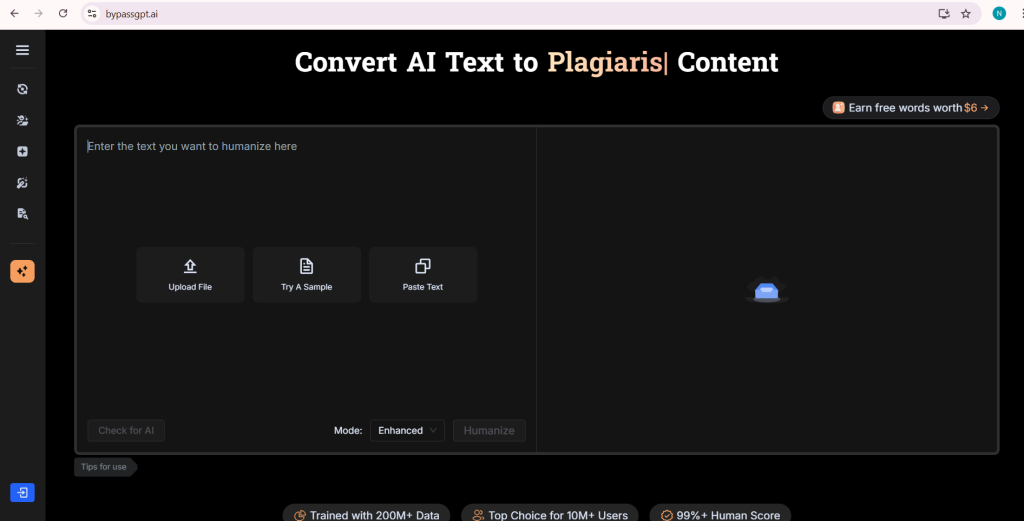
Task: Go back using the browser back arrow
Action: point(14,14)
